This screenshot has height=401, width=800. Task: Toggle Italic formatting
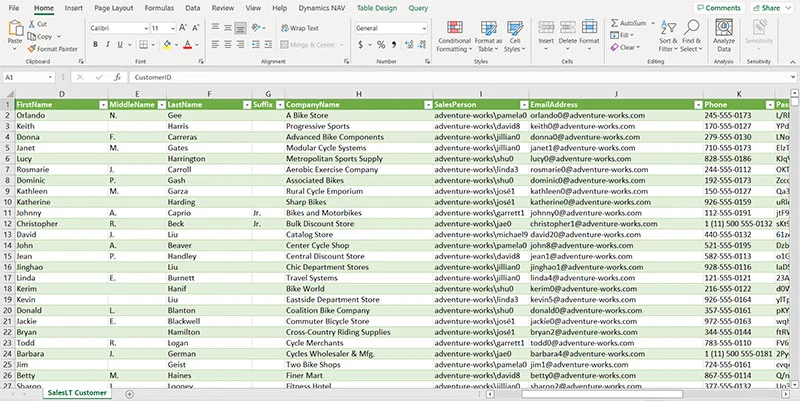(x=108, y=45)
